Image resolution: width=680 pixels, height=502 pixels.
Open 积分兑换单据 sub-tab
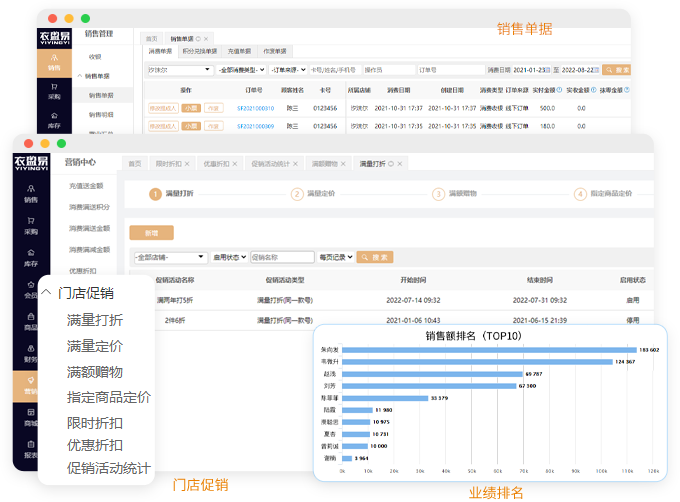point(199,51)
